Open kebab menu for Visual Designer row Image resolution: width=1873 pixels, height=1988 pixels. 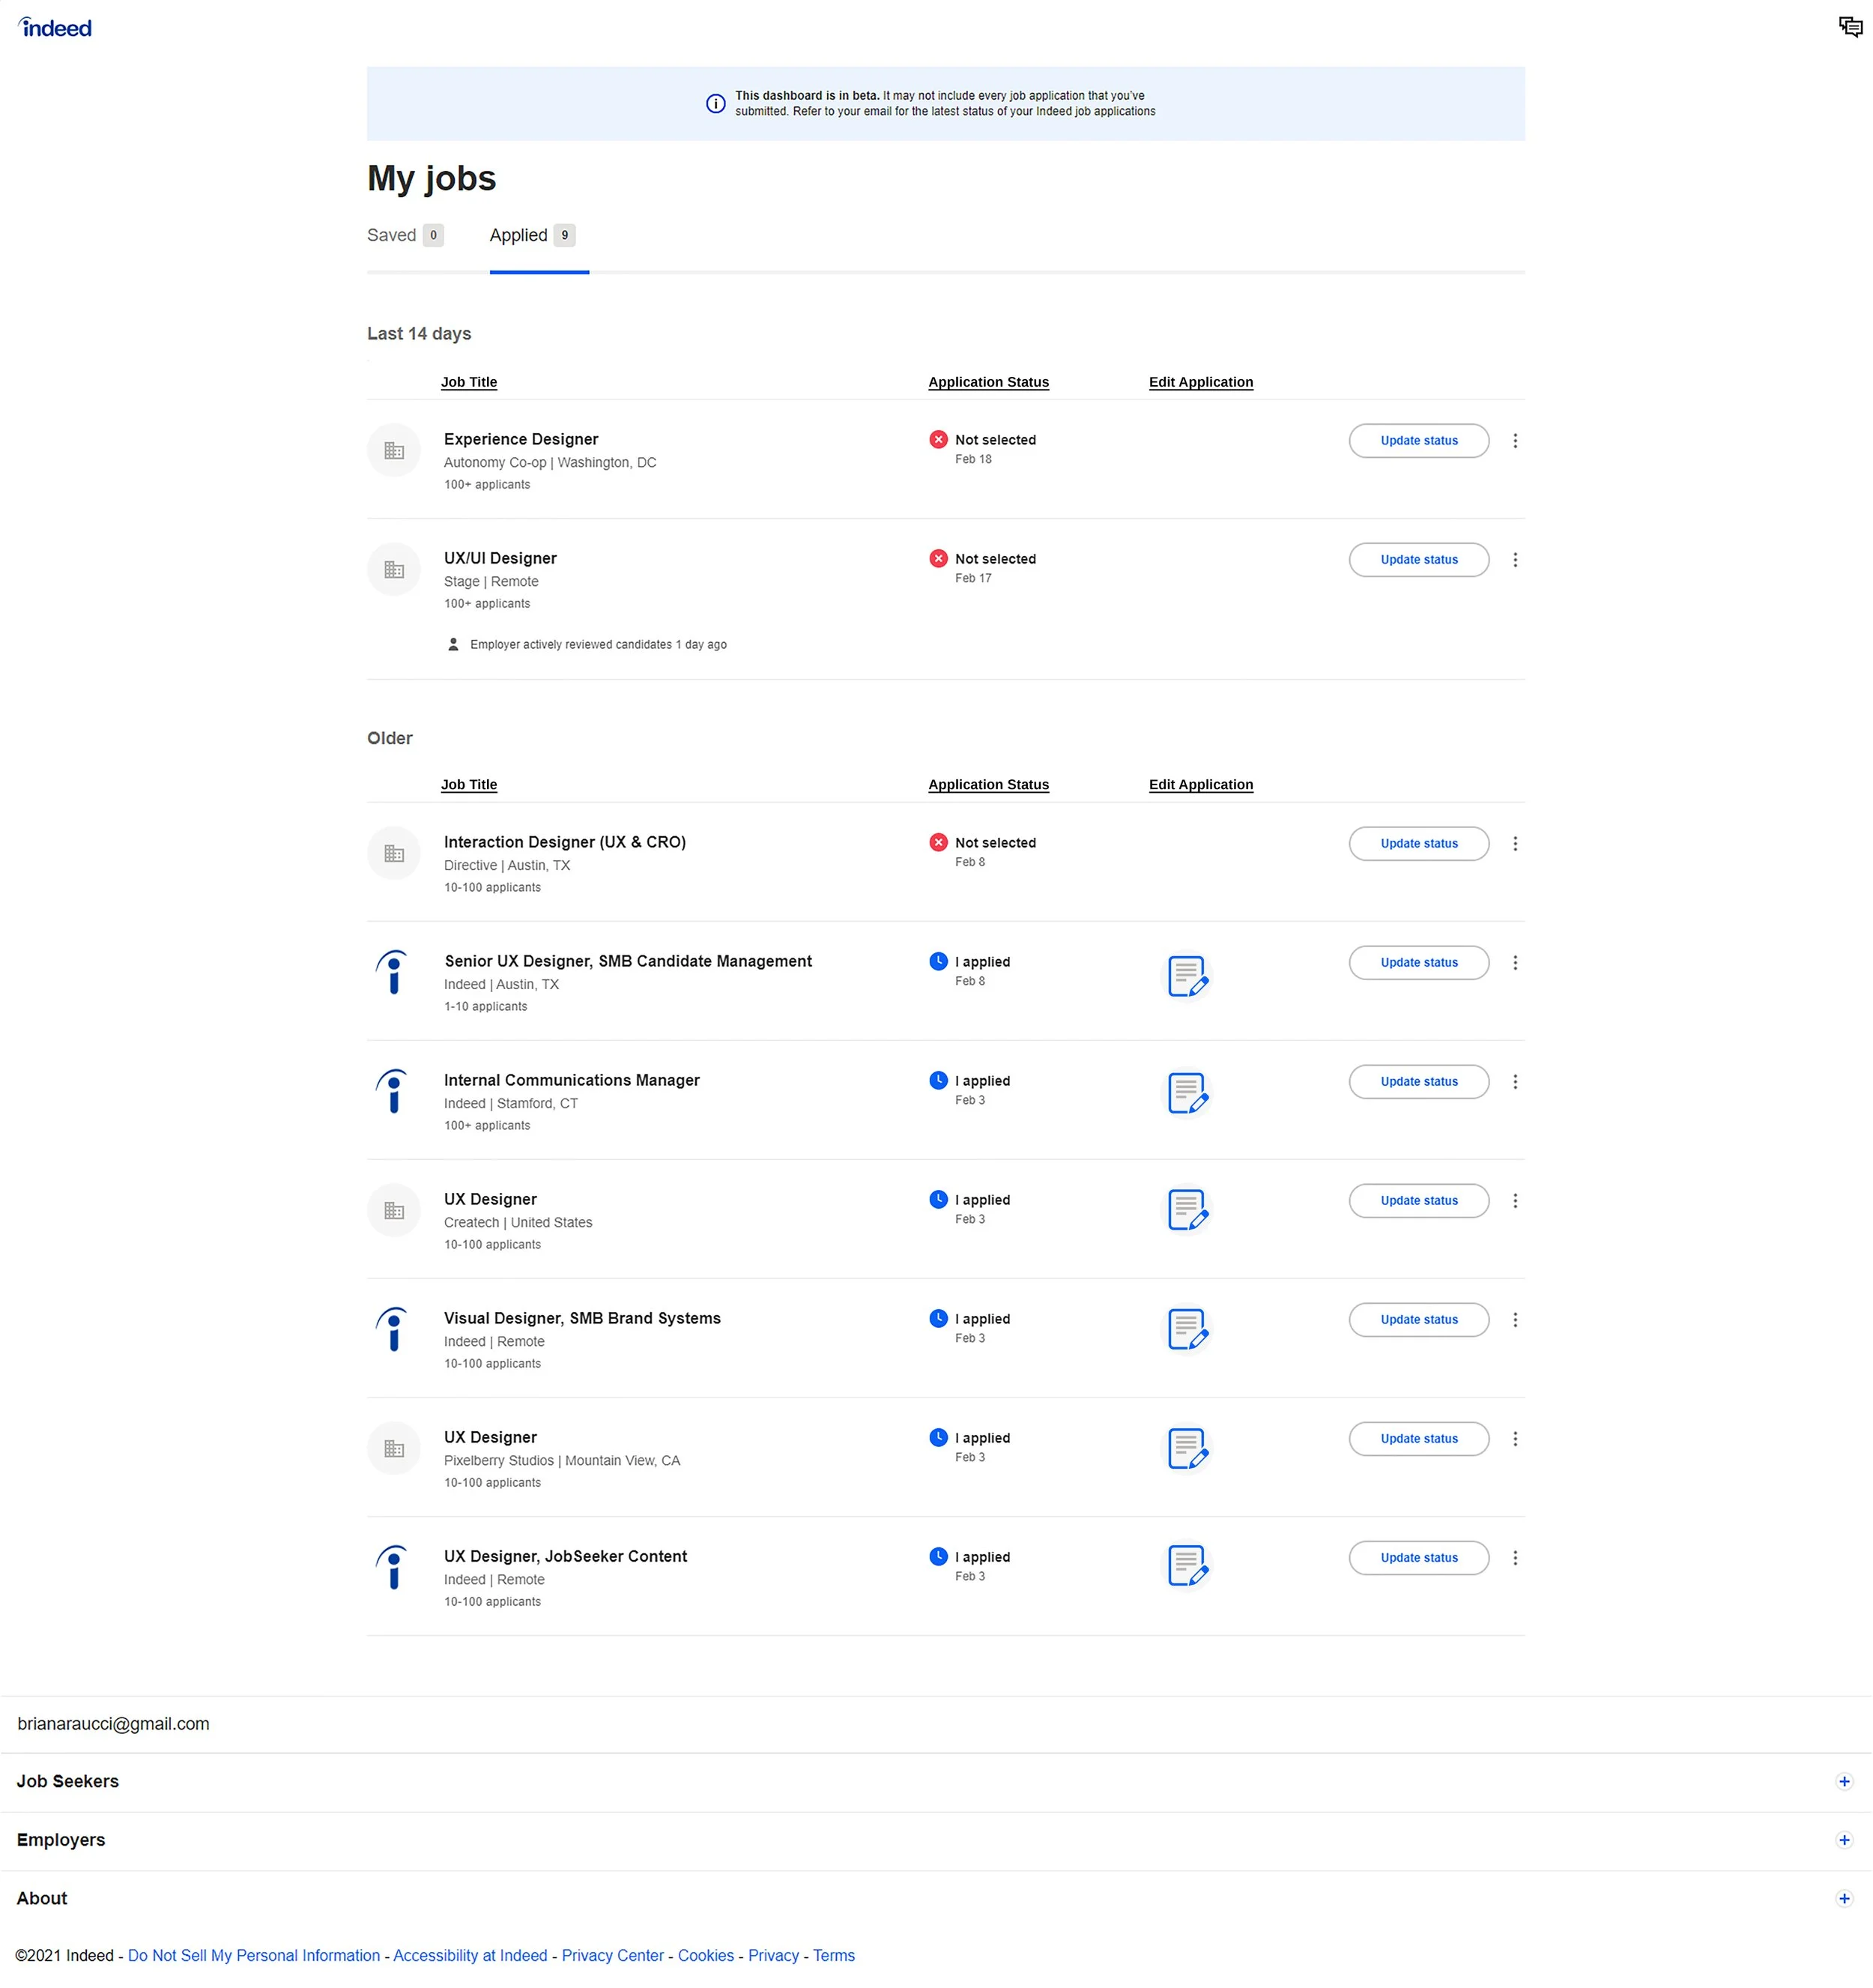coord(1515,1320)
